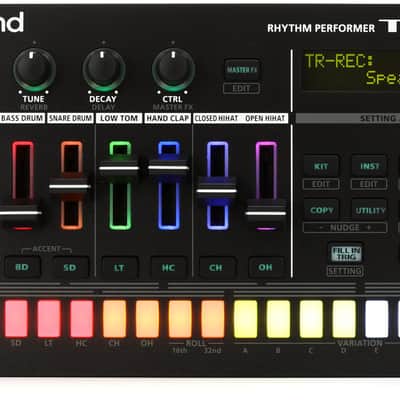Viewport: 400px width, 400px height.
Task: Select the BD instrument button
Action: tap(22, 267)
